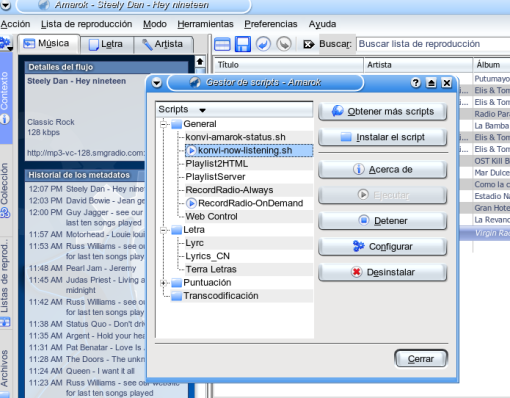The height and width of the screenshot is (398, 510).
Task: Switch to the Artista tab
Action: (x=163, y=44)
